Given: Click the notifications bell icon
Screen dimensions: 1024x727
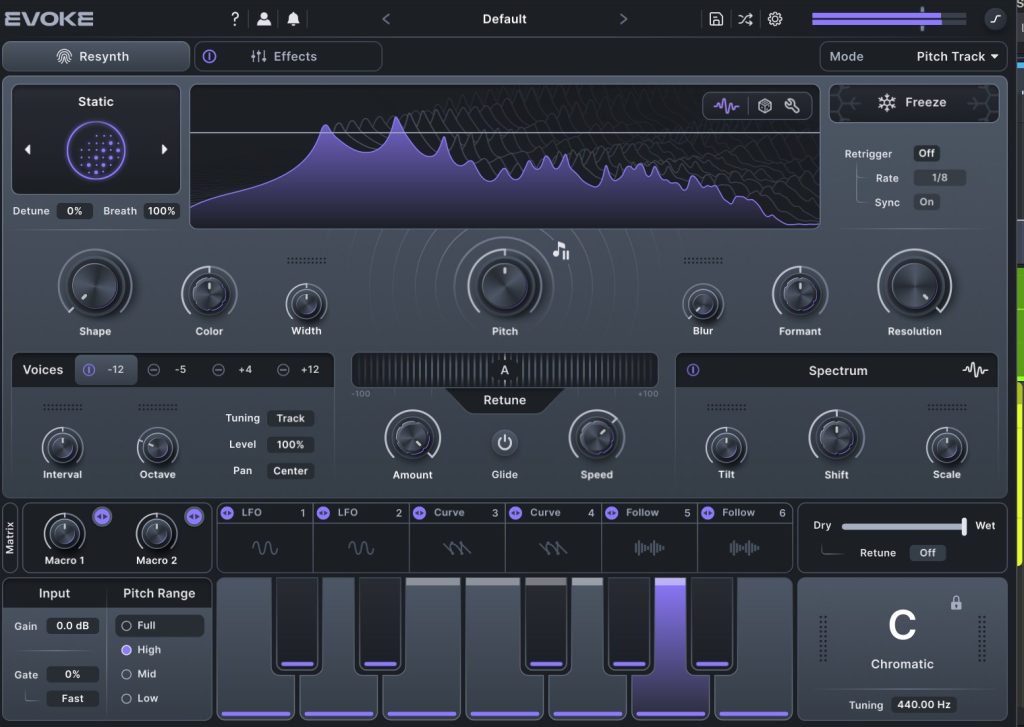Looking at the screenshot, I should pos(293,19).
